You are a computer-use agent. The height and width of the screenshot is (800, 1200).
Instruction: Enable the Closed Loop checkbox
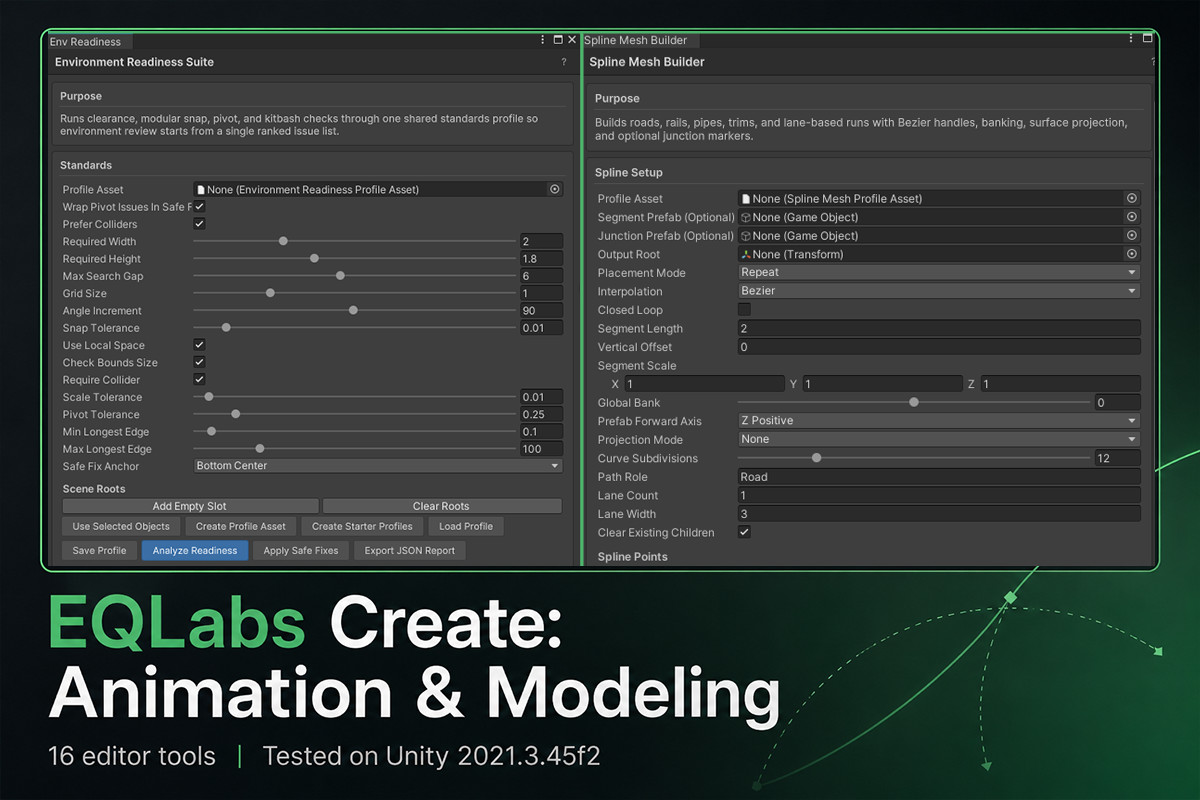pyautogui.click(x=744, y=310)
